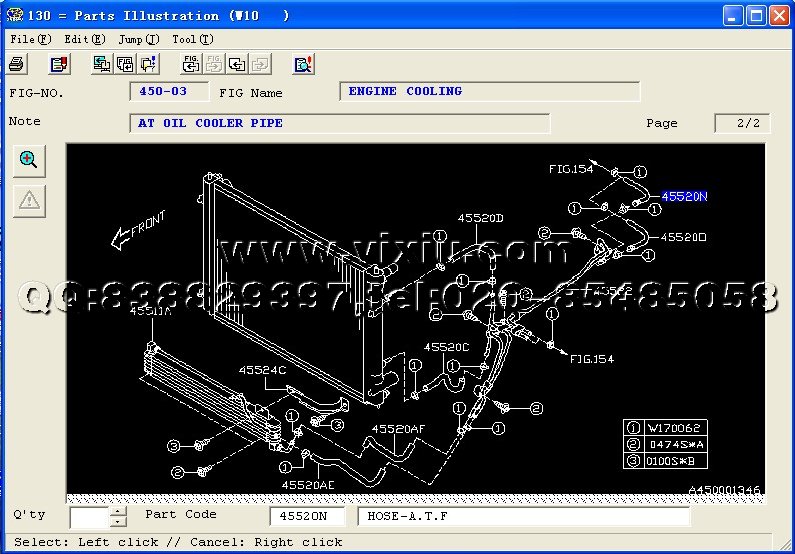
Task: Select part 45520AF in the illustration
Action: (x=398, y=429)
